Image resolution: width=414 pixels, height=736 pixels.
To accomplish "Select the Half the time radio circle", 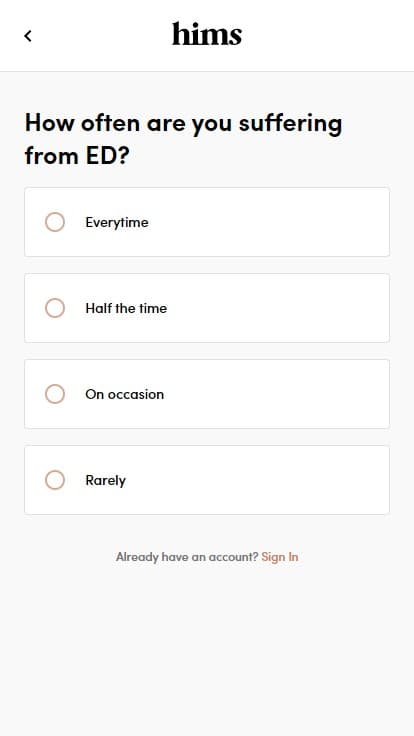I will tap(55, 308).
